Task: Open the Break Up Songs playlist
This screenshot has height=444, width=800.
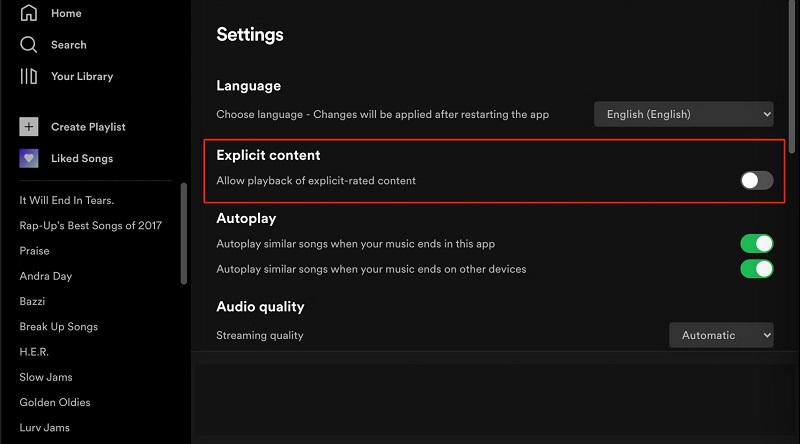Action: coord(58,327)
